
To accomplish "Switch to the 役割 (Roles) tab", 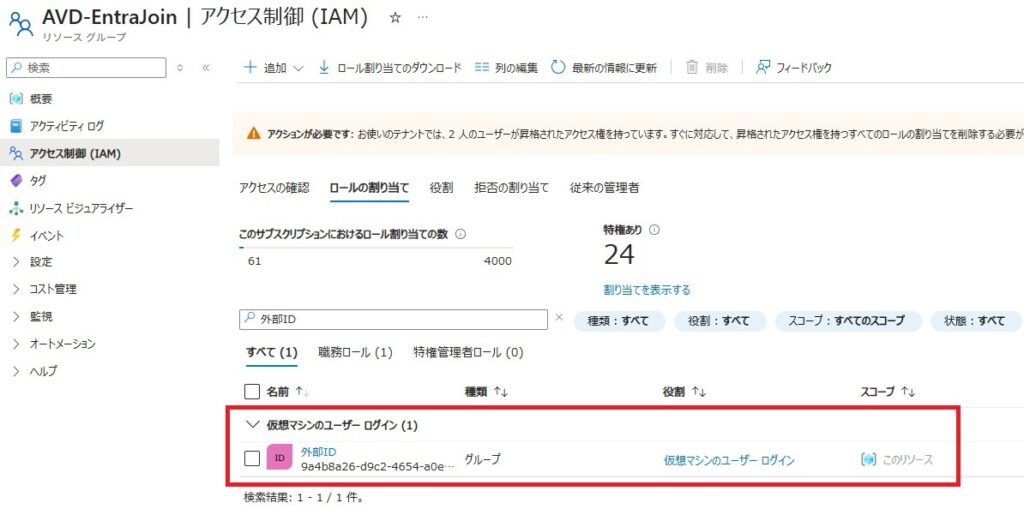I will tap(441, 187).
